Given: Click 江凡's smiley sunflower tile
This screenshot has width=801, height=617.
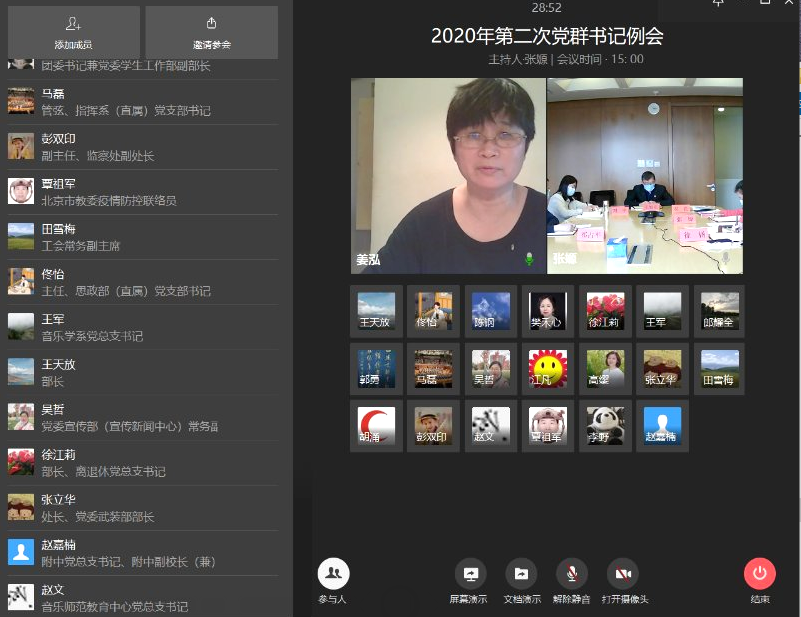Looking at the screenshot, I should pos(548,369).
